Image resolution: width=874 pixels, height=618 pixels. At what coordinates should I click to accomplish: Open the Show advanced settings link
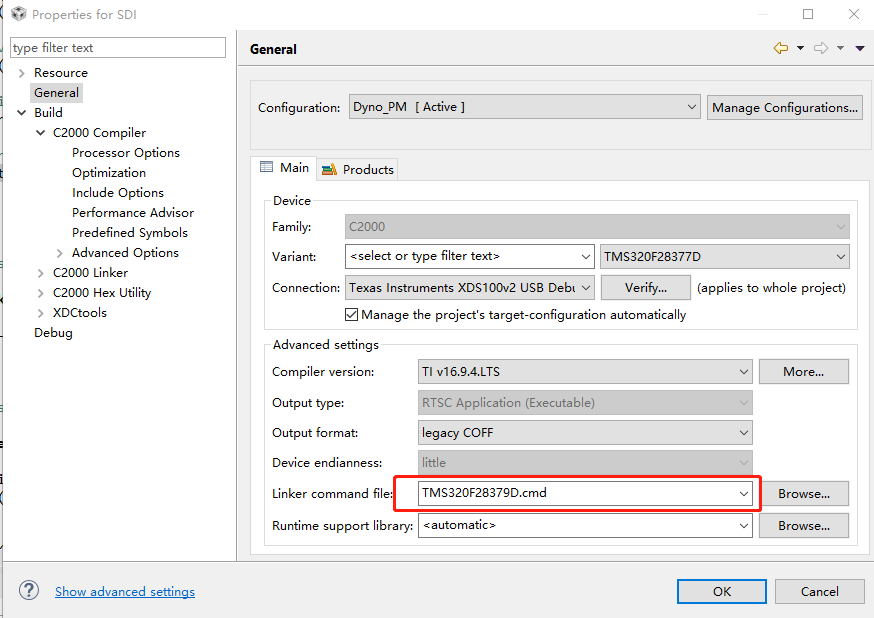(x=125, y=591)
